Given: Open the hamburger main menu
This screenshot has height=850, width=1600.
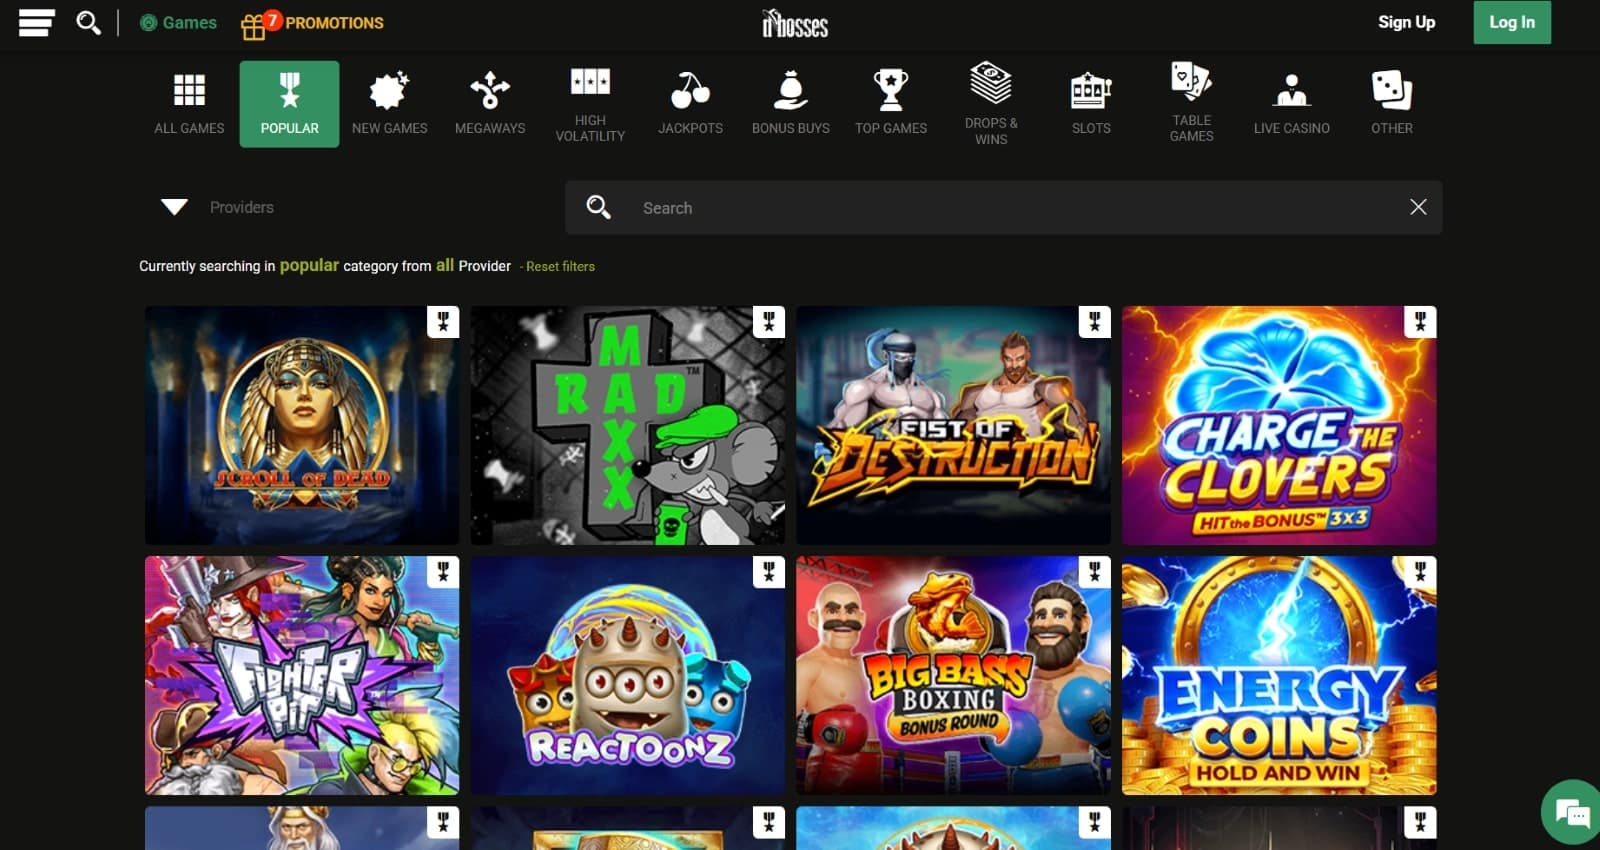Looking at the screenshot, I should tap(36, 22).
